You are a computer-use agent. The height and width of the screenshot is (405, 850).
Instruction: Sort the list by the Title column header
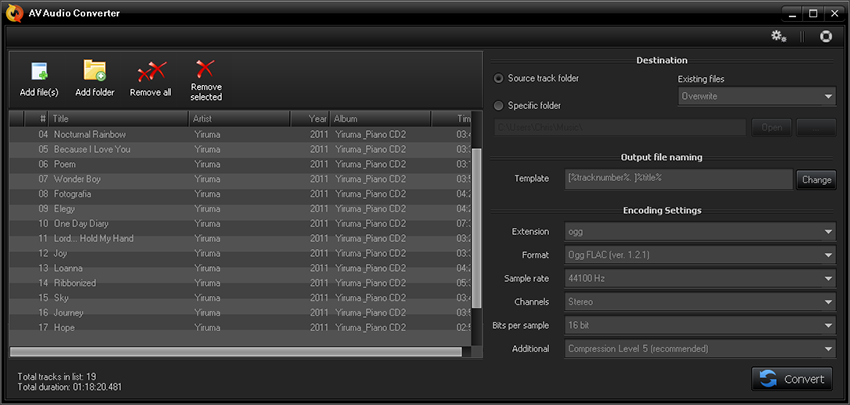[118, 118]
